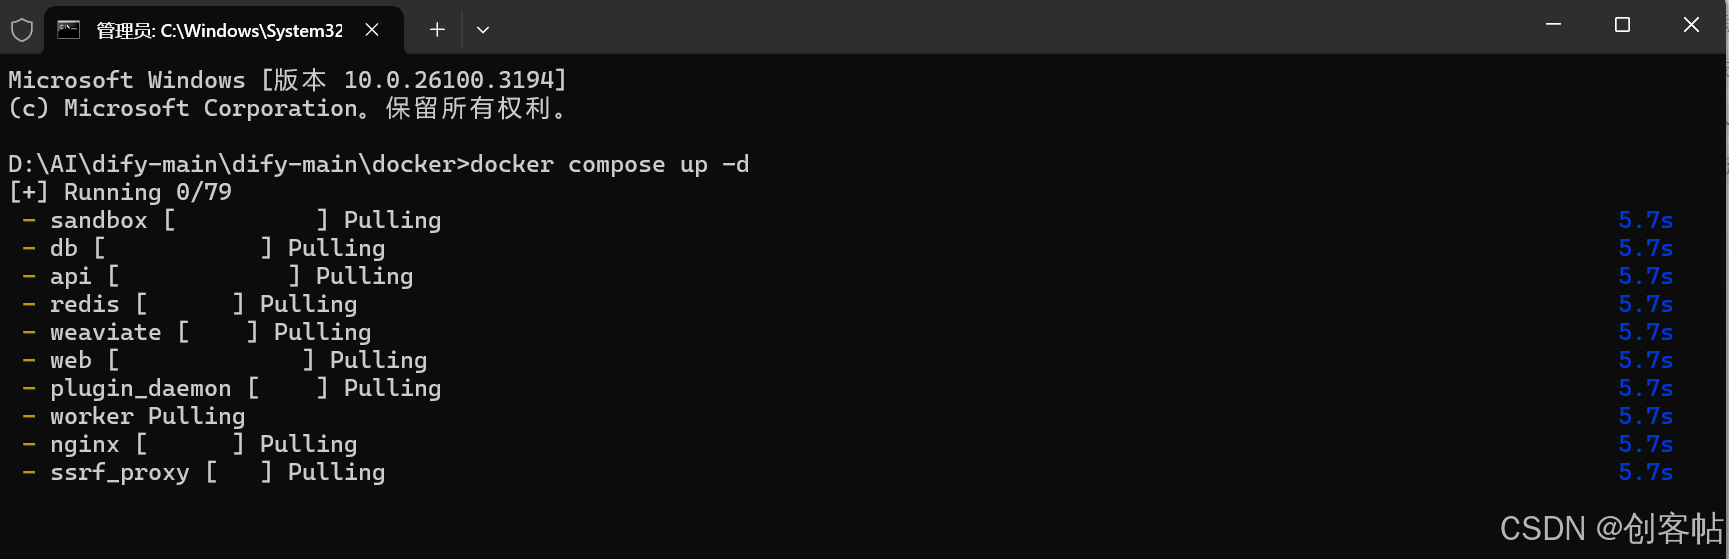1729x559 pixels.
Task: Click the weaviate Pulling line
Action: [197, 332]
